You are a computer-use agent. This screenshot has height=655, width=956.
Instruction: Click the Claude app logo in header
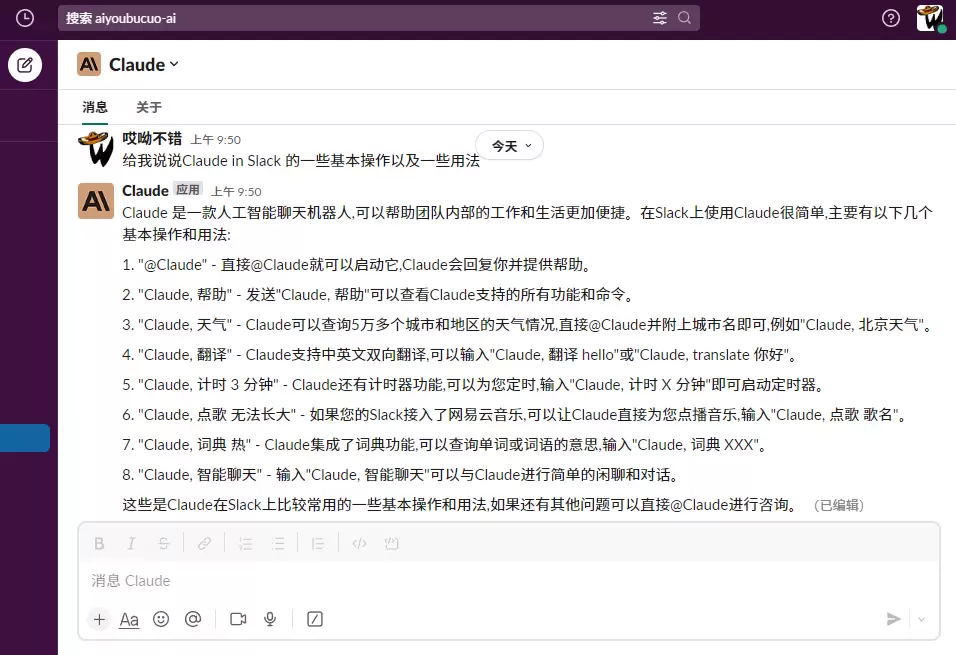pyautogui.click(x=89, y=64)
